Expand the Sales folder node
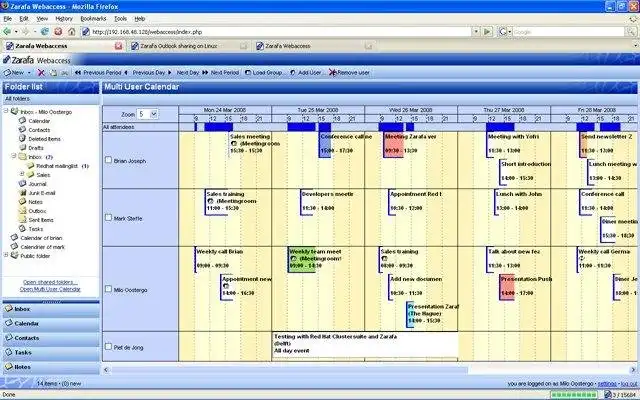The width and height of the screenshot is (640, 400). tap(22, 174)
